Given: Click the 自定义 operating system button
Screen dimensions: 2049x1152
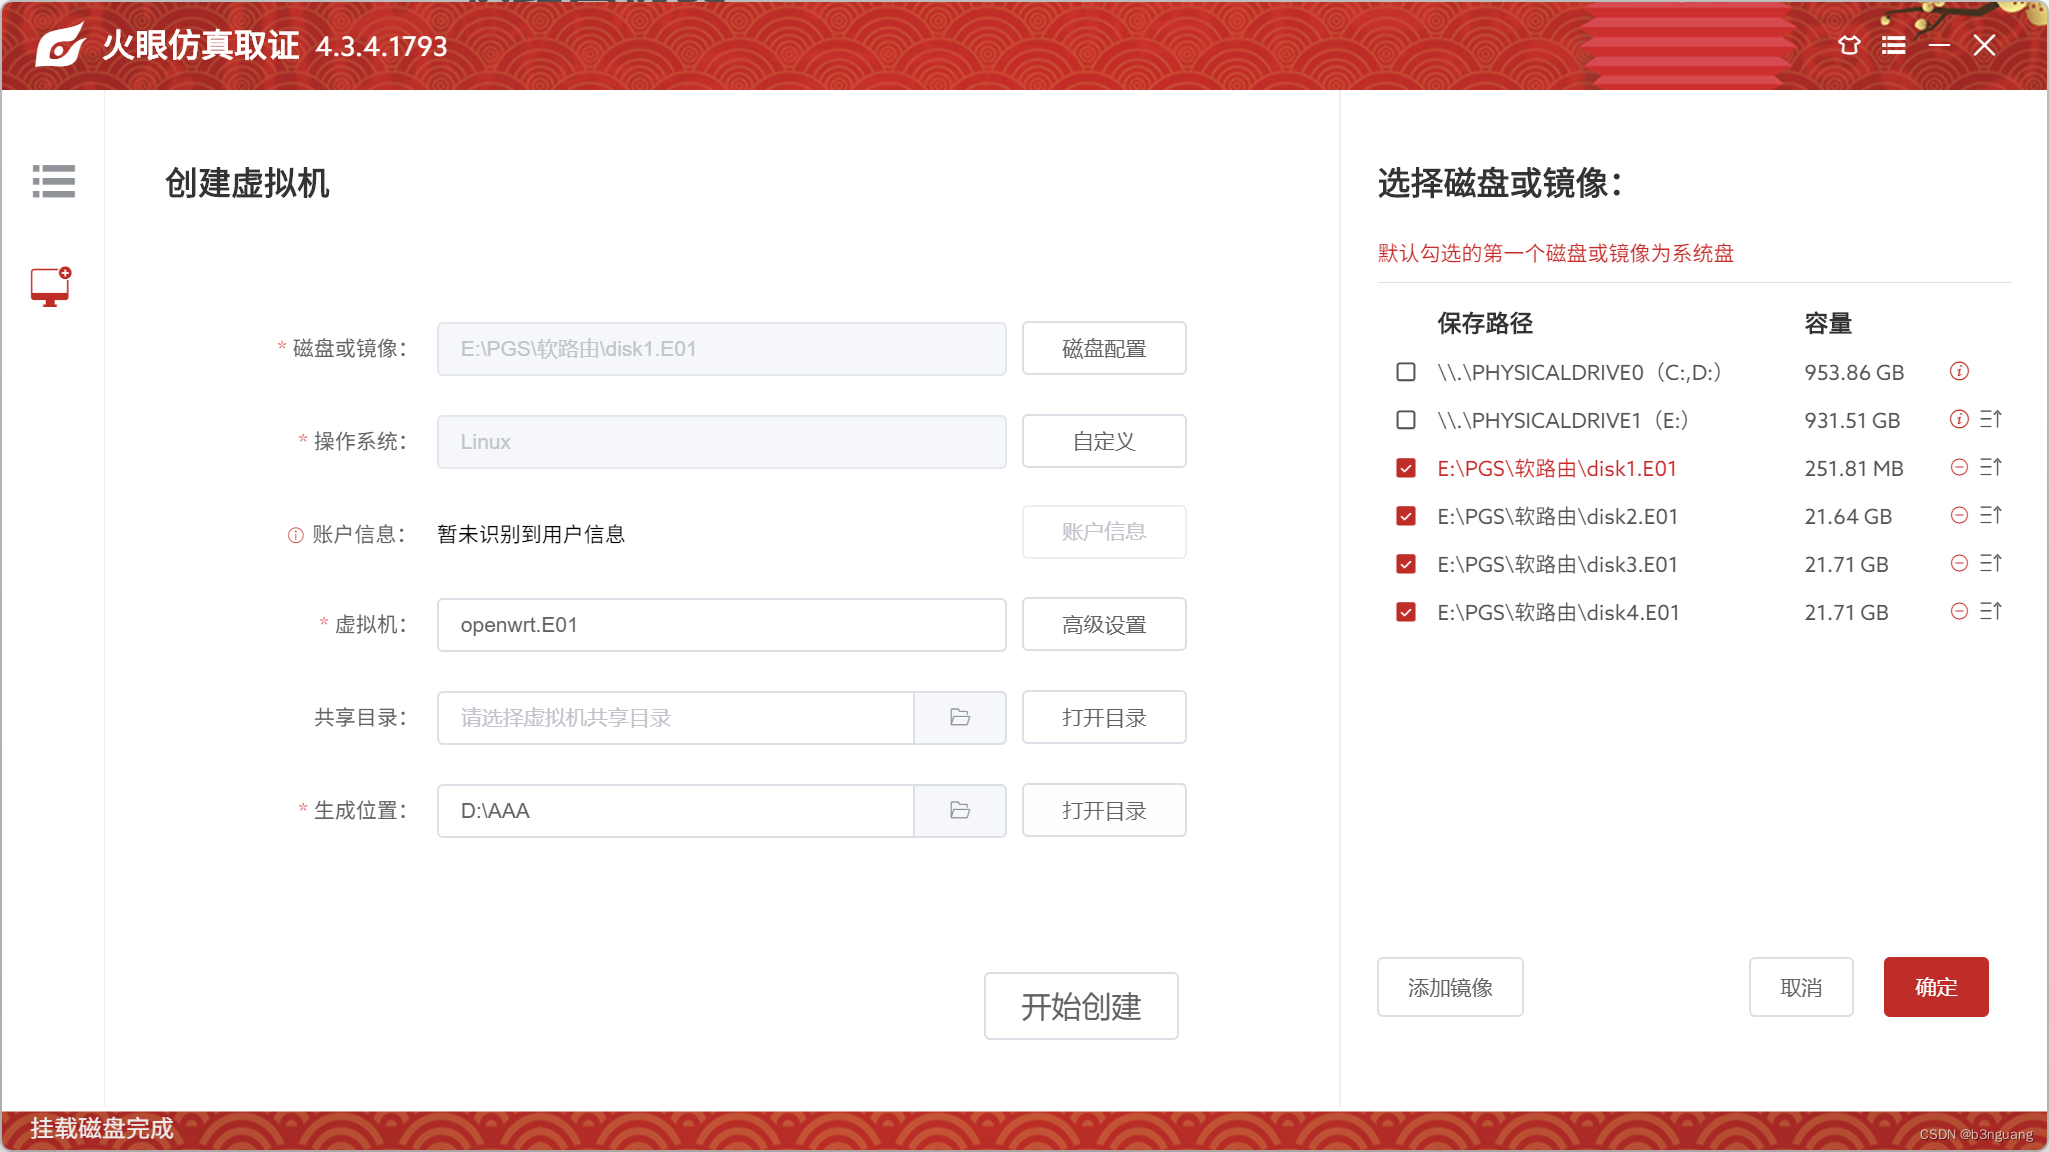Looking at the screenshot, I should tap(1103, 442).
